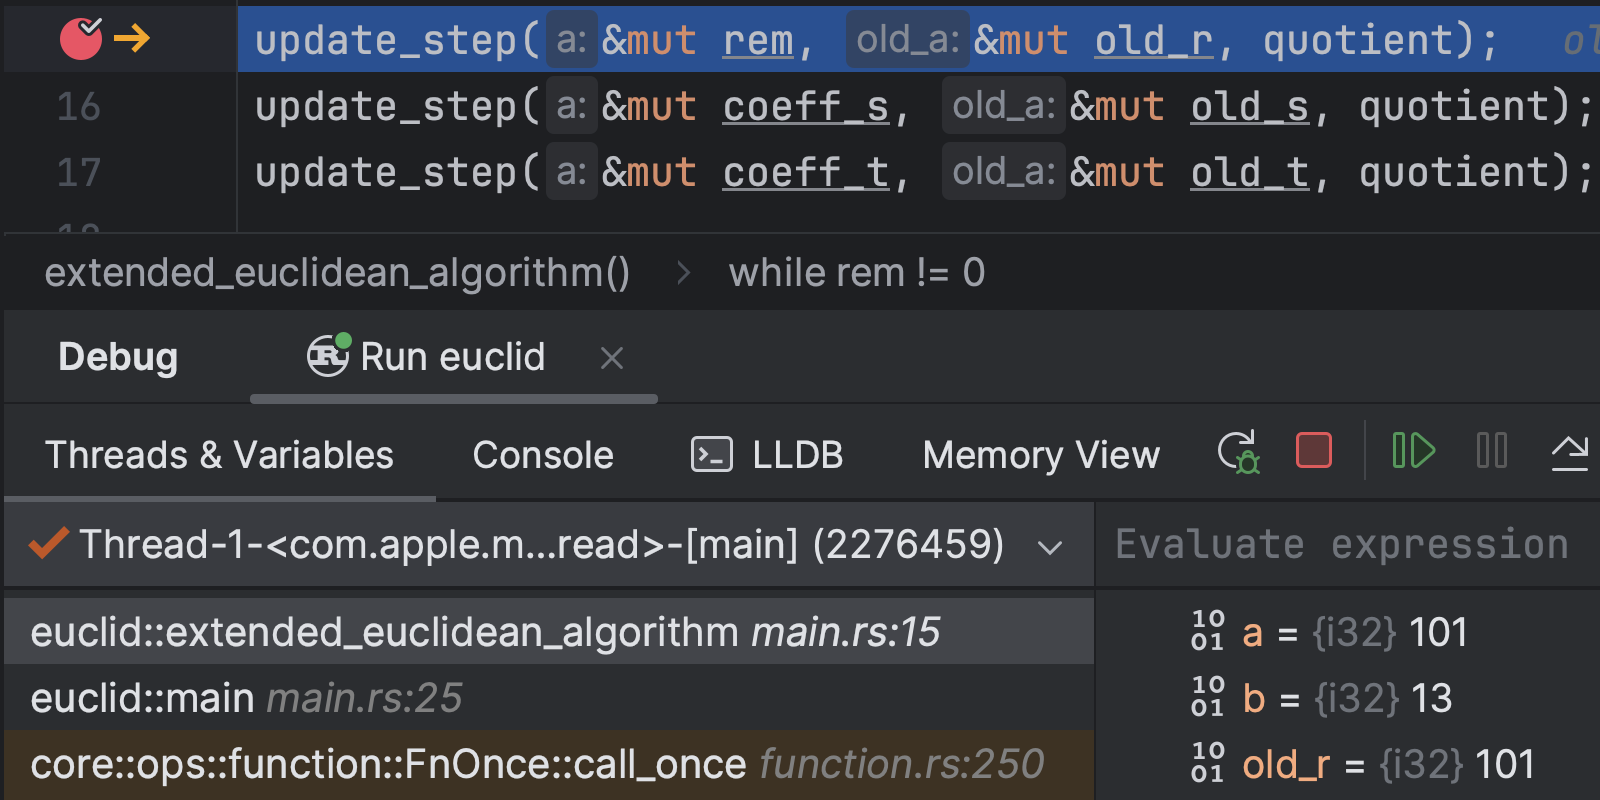
Task: Open the Memory View tab
Action: [1040, 455]
